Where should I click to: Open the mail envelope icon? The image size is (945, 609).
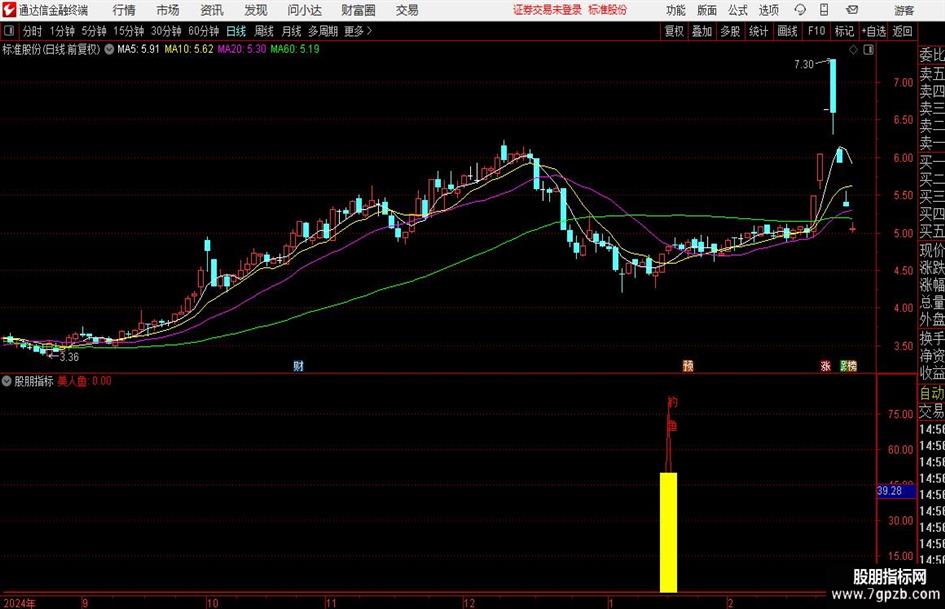pos(852,10)
